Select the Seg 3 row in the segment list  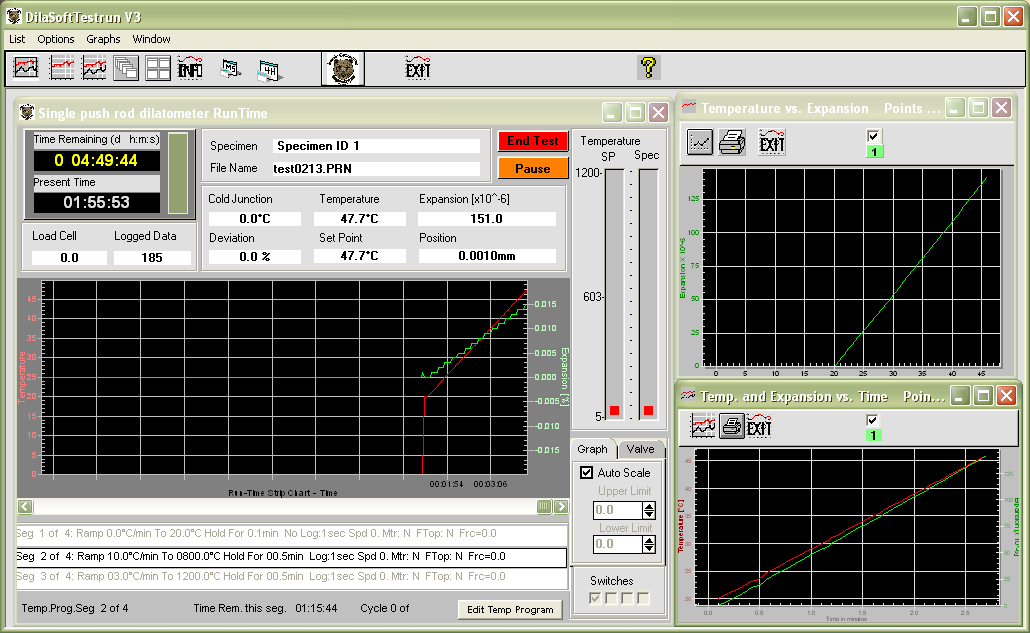[x=290, y=576]
